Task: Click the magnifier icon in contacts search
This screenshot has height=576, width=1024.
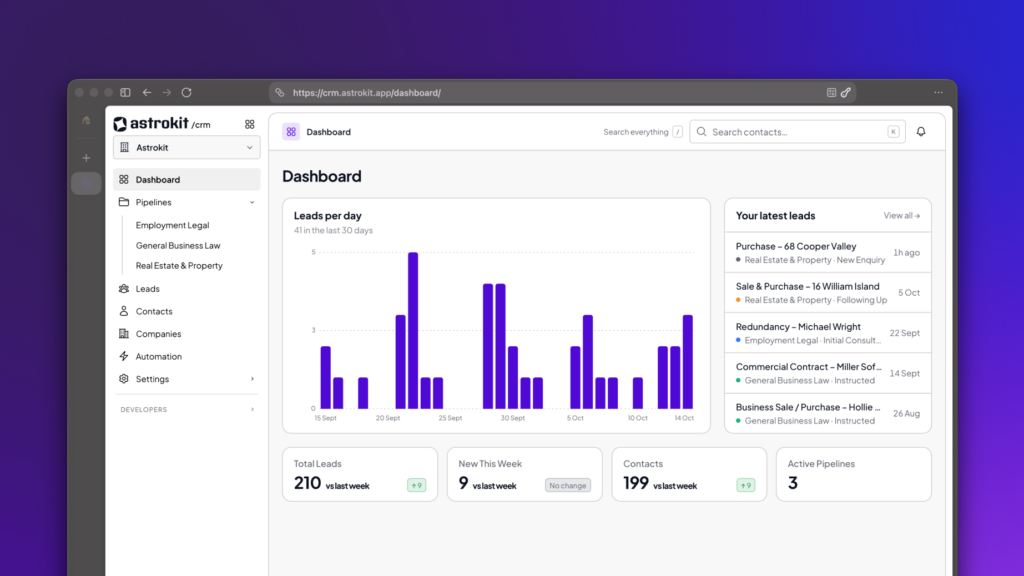Action: tap(701, 132)
